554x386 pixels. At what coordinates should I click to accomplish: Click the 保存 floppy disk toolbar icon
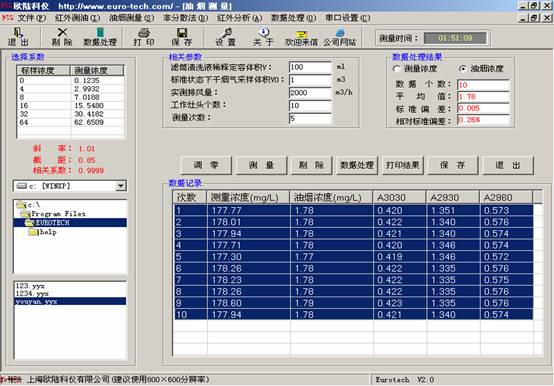(x=182, y=37)
